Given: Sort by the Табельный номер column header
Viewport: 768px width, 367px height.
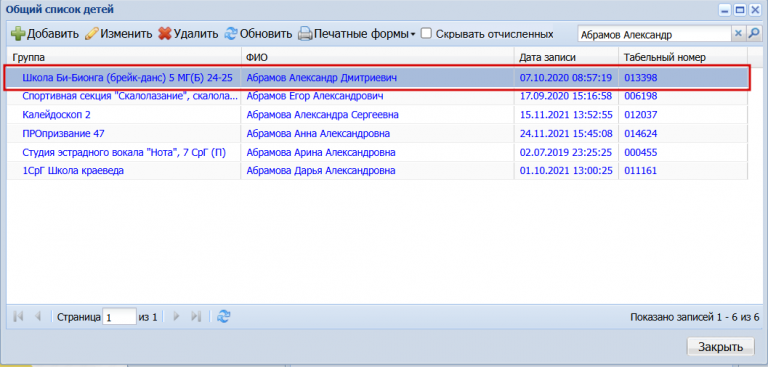Looking at the screenshot, I should point(683,57).
